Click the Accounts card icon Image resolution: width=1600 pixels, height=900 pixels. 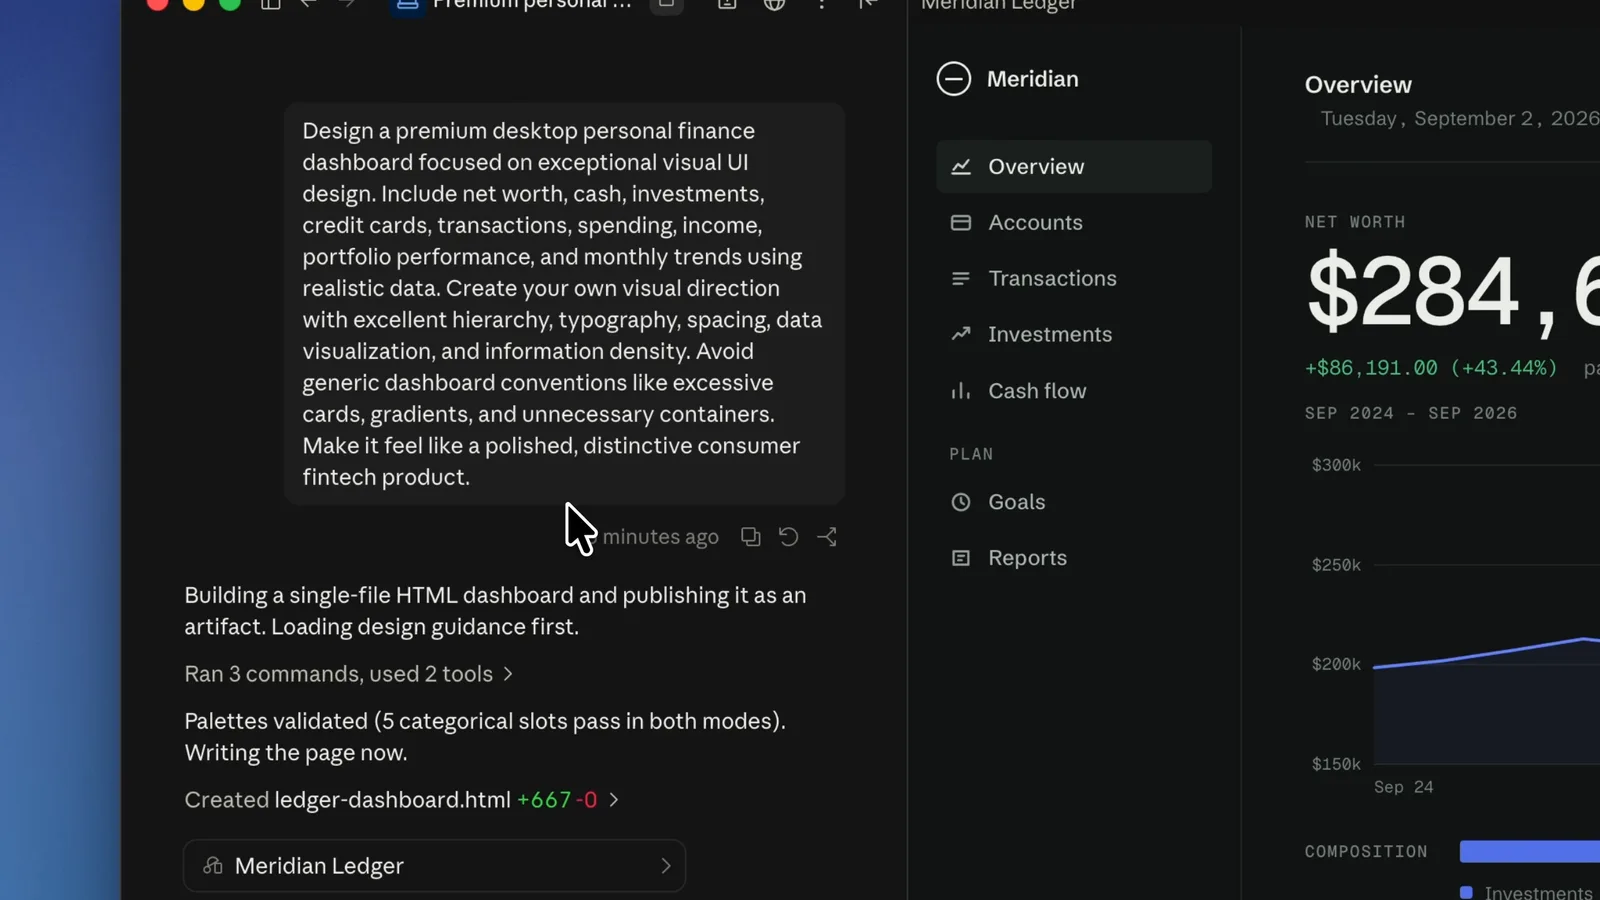(x=961, y=223)
